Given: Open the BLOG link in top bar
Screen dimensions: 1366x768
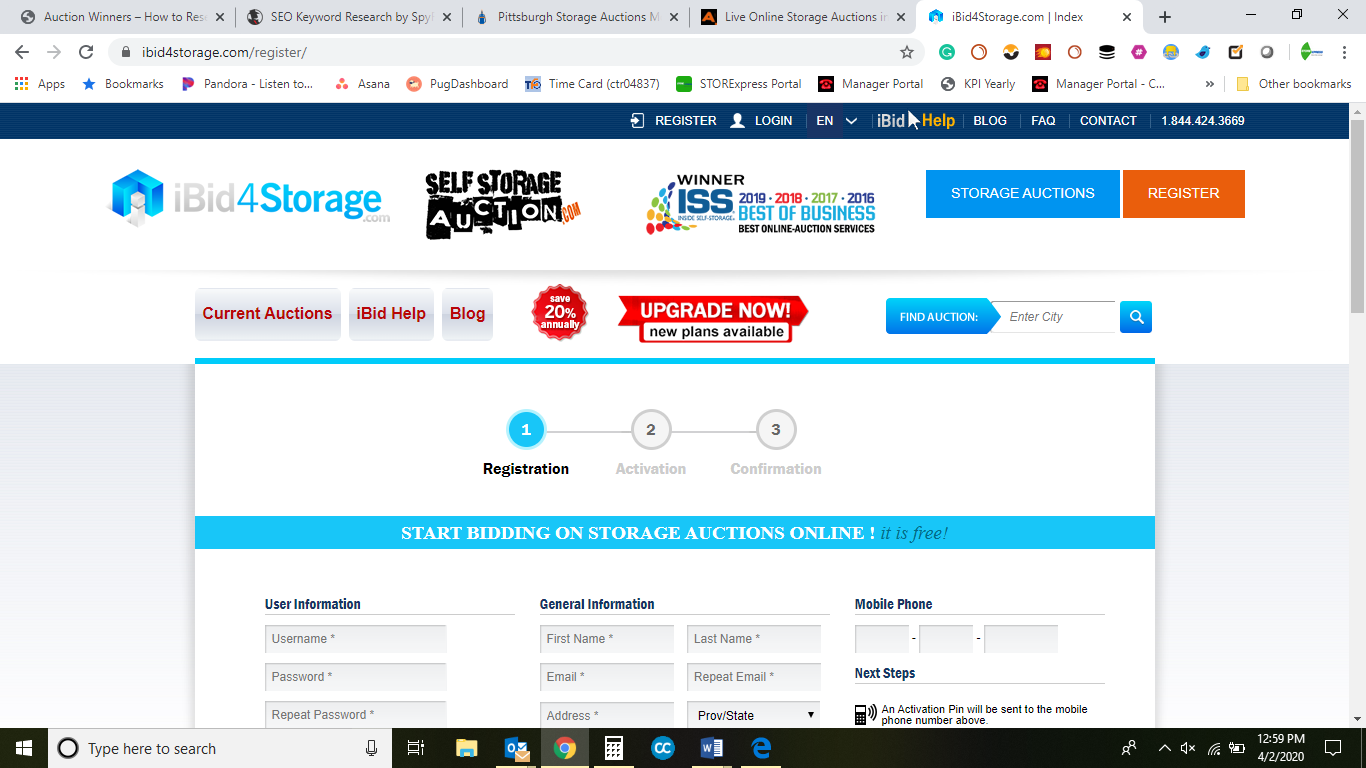Looking at the screenshot, I should [x=990, y=121].
